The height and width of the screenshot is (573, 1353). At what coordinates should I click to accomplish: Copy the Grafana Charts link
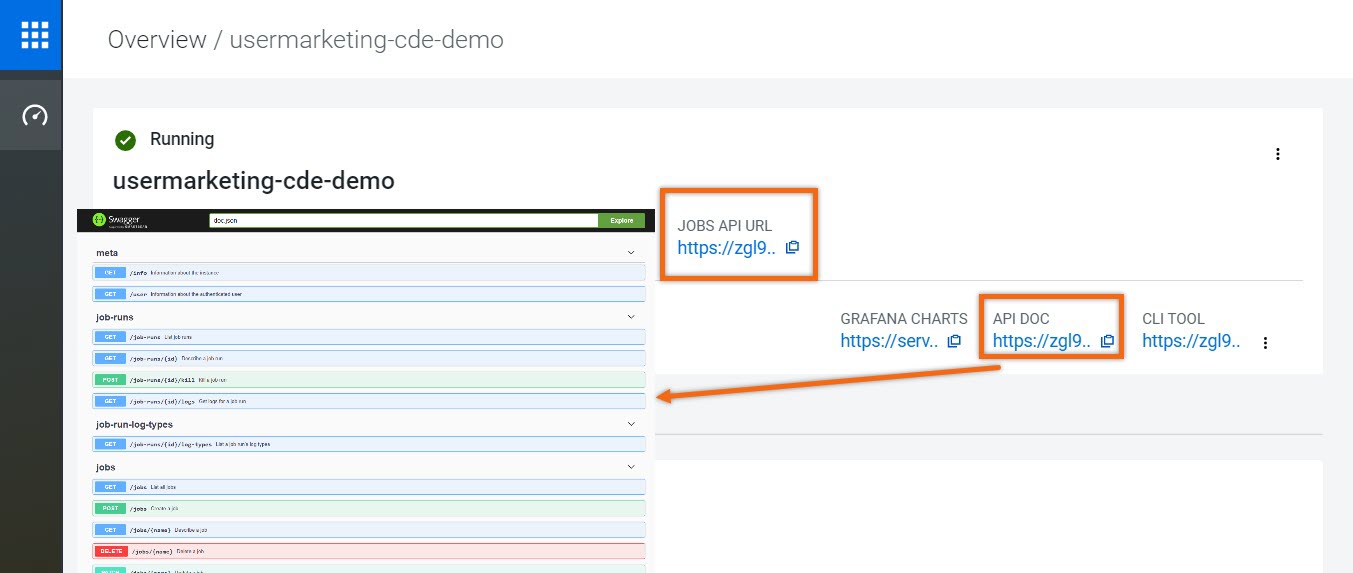coord(954,341)
